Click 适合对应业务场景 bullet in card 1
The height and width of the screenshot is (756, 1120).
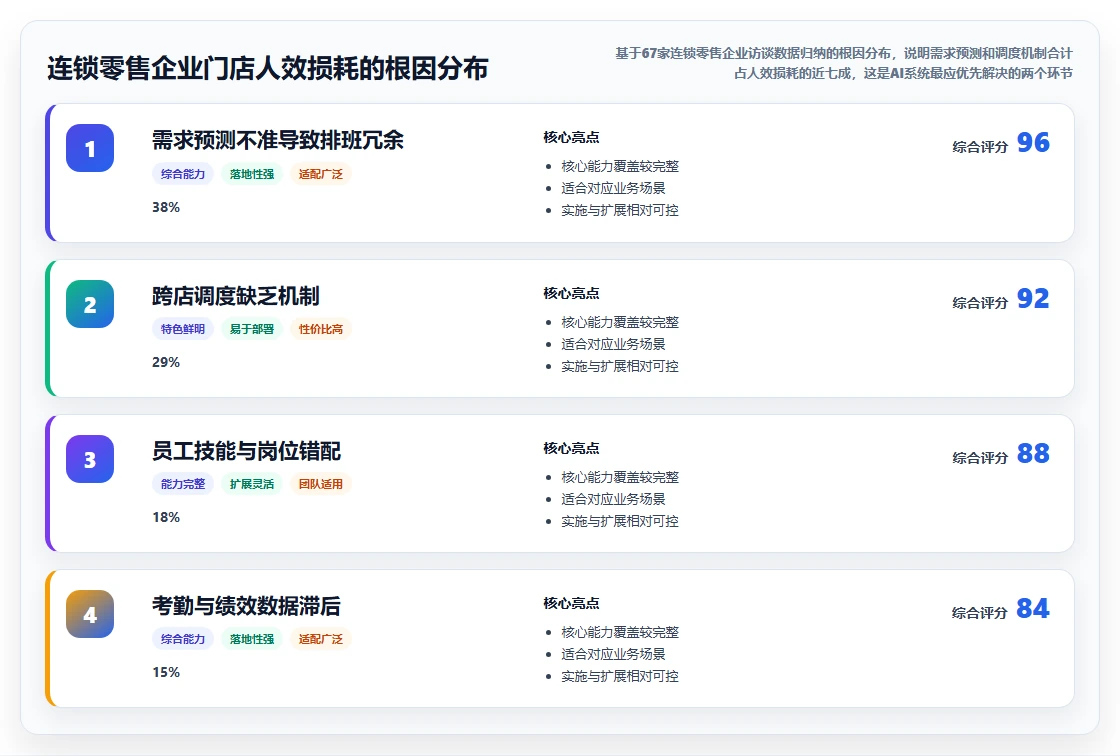click(x=614, y=189)
